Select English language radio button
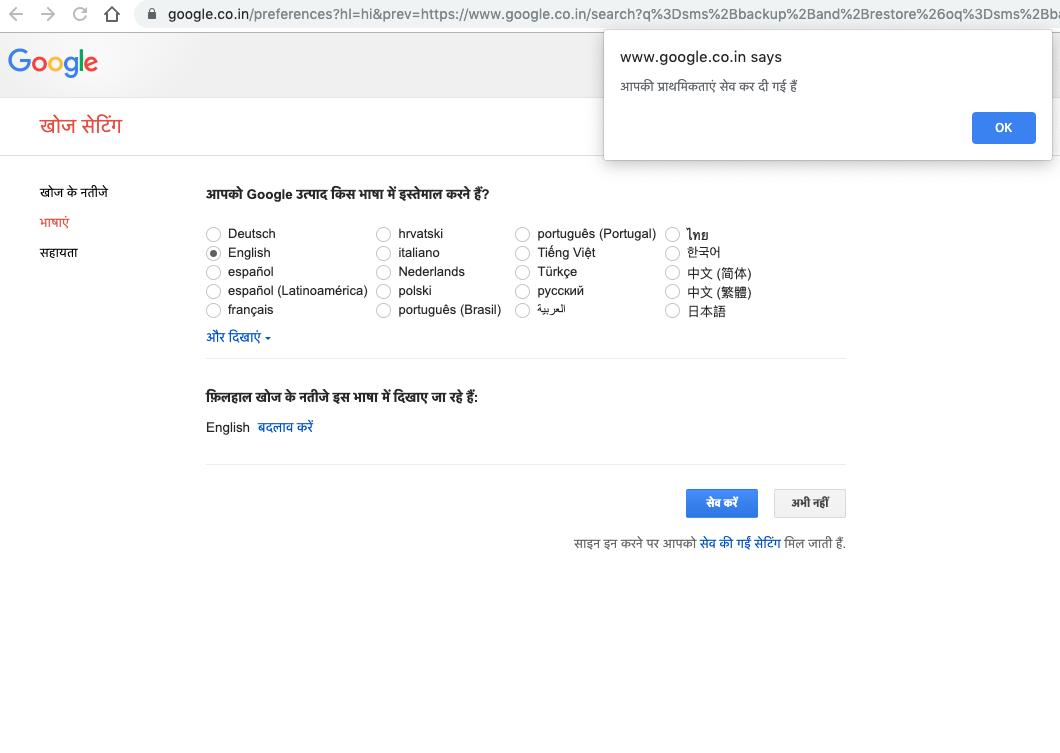This screenshot has height=753, width=1060. pyautogui.click(x=214, y=253)
